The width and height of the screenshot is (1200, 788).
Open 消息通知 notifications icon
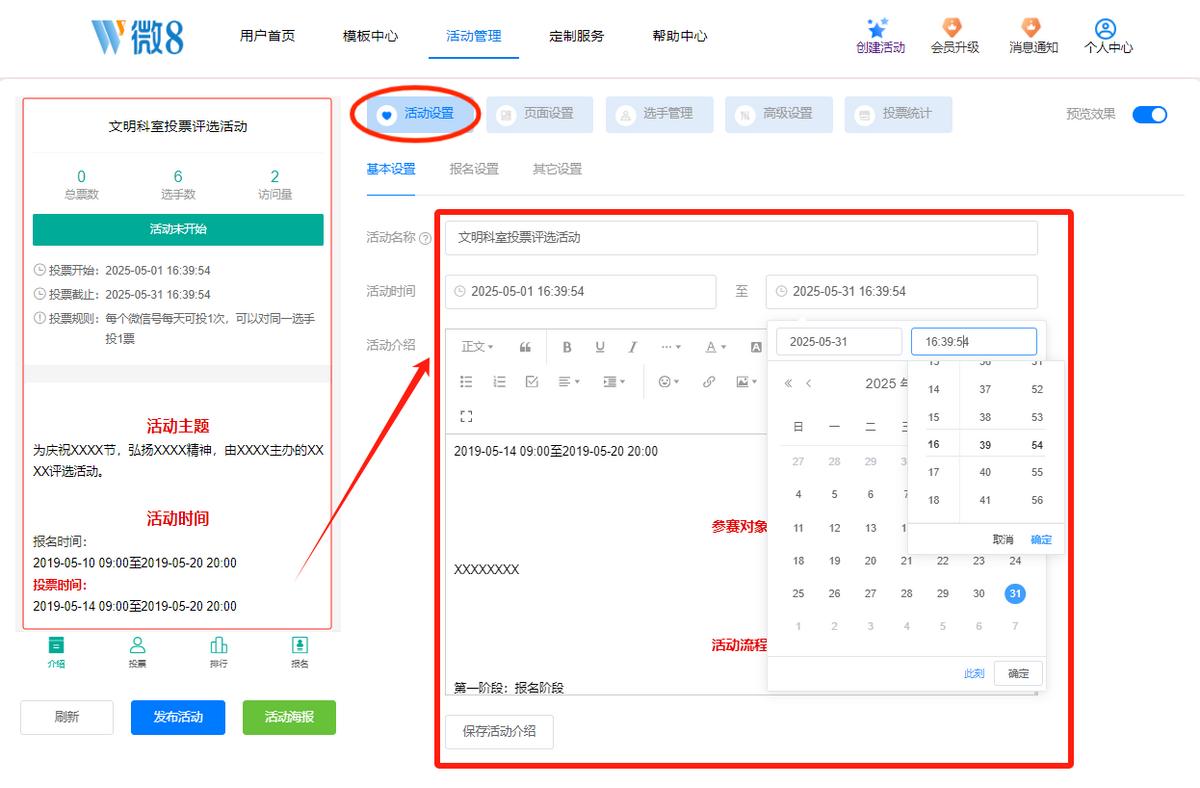pyautogui.click(x=1032, y=27)
